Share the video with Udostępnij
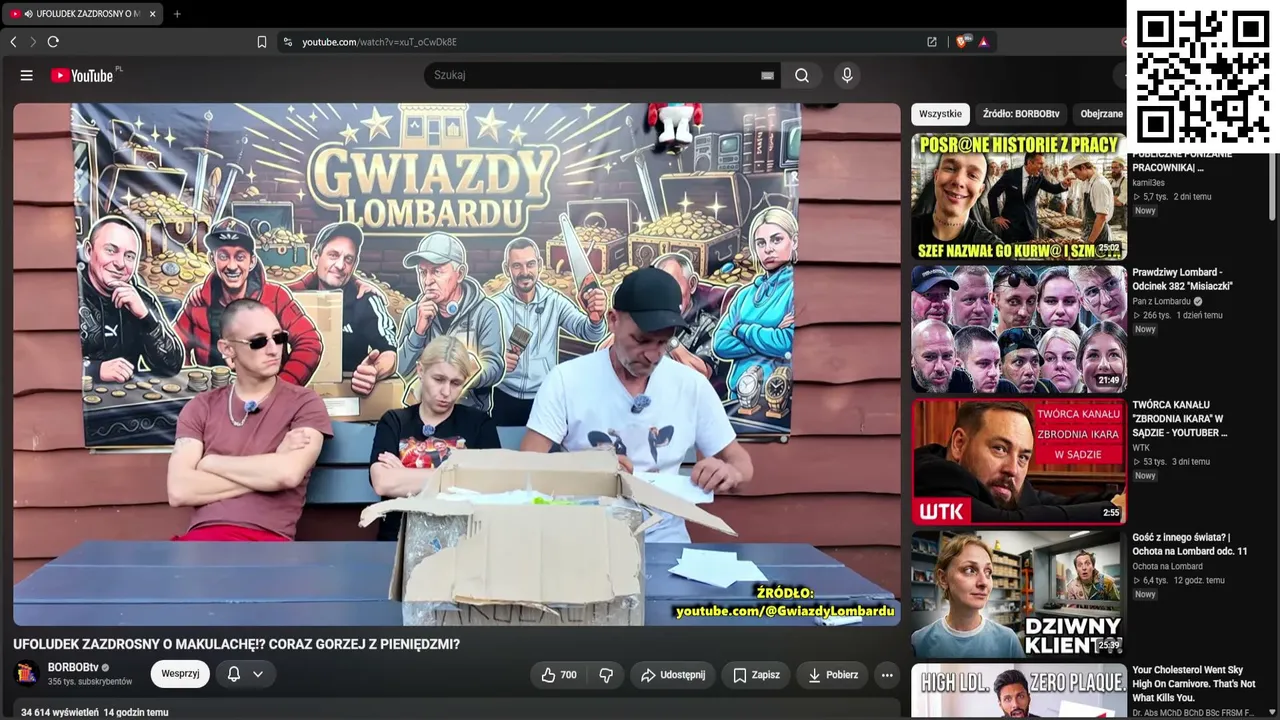 coord(673,675)
